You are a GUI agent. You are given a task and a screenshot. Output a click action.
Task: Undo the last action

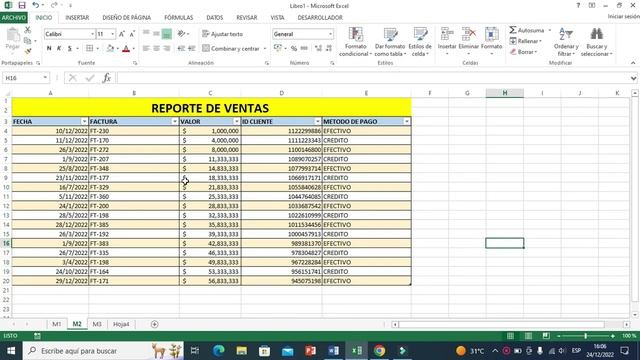point(36,5)
